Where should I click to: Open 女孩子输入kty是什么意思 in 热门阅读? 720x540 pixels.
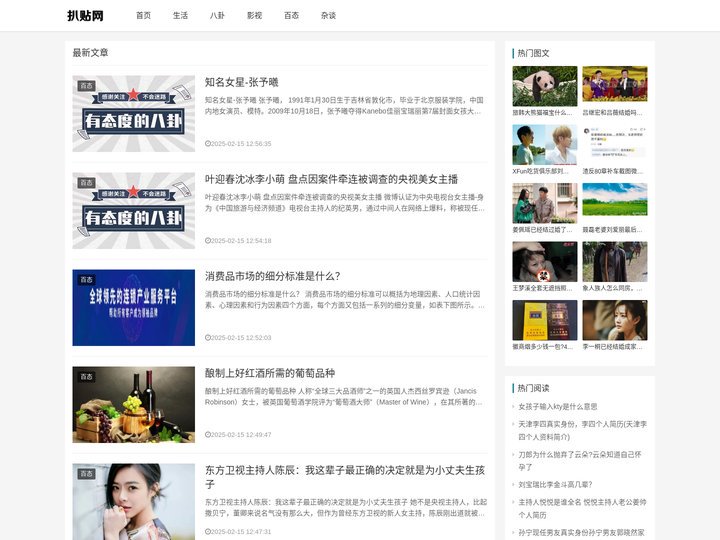click(558, 407)
